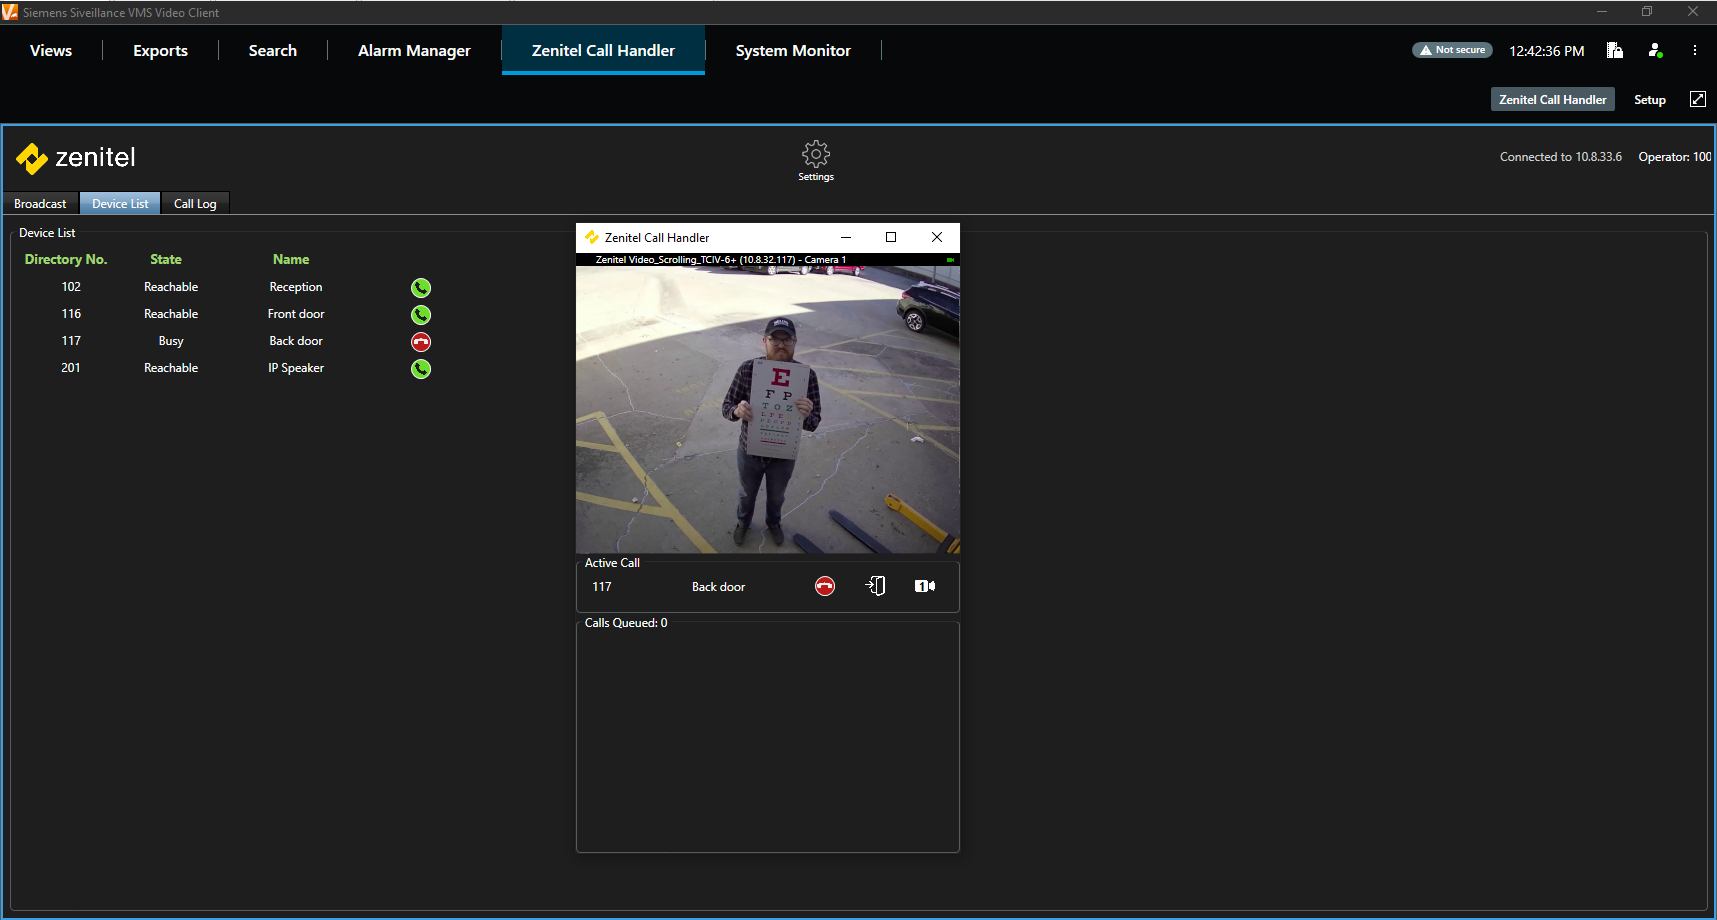
Task: Switch to the Broadcast tab
Action: [40, 204]
